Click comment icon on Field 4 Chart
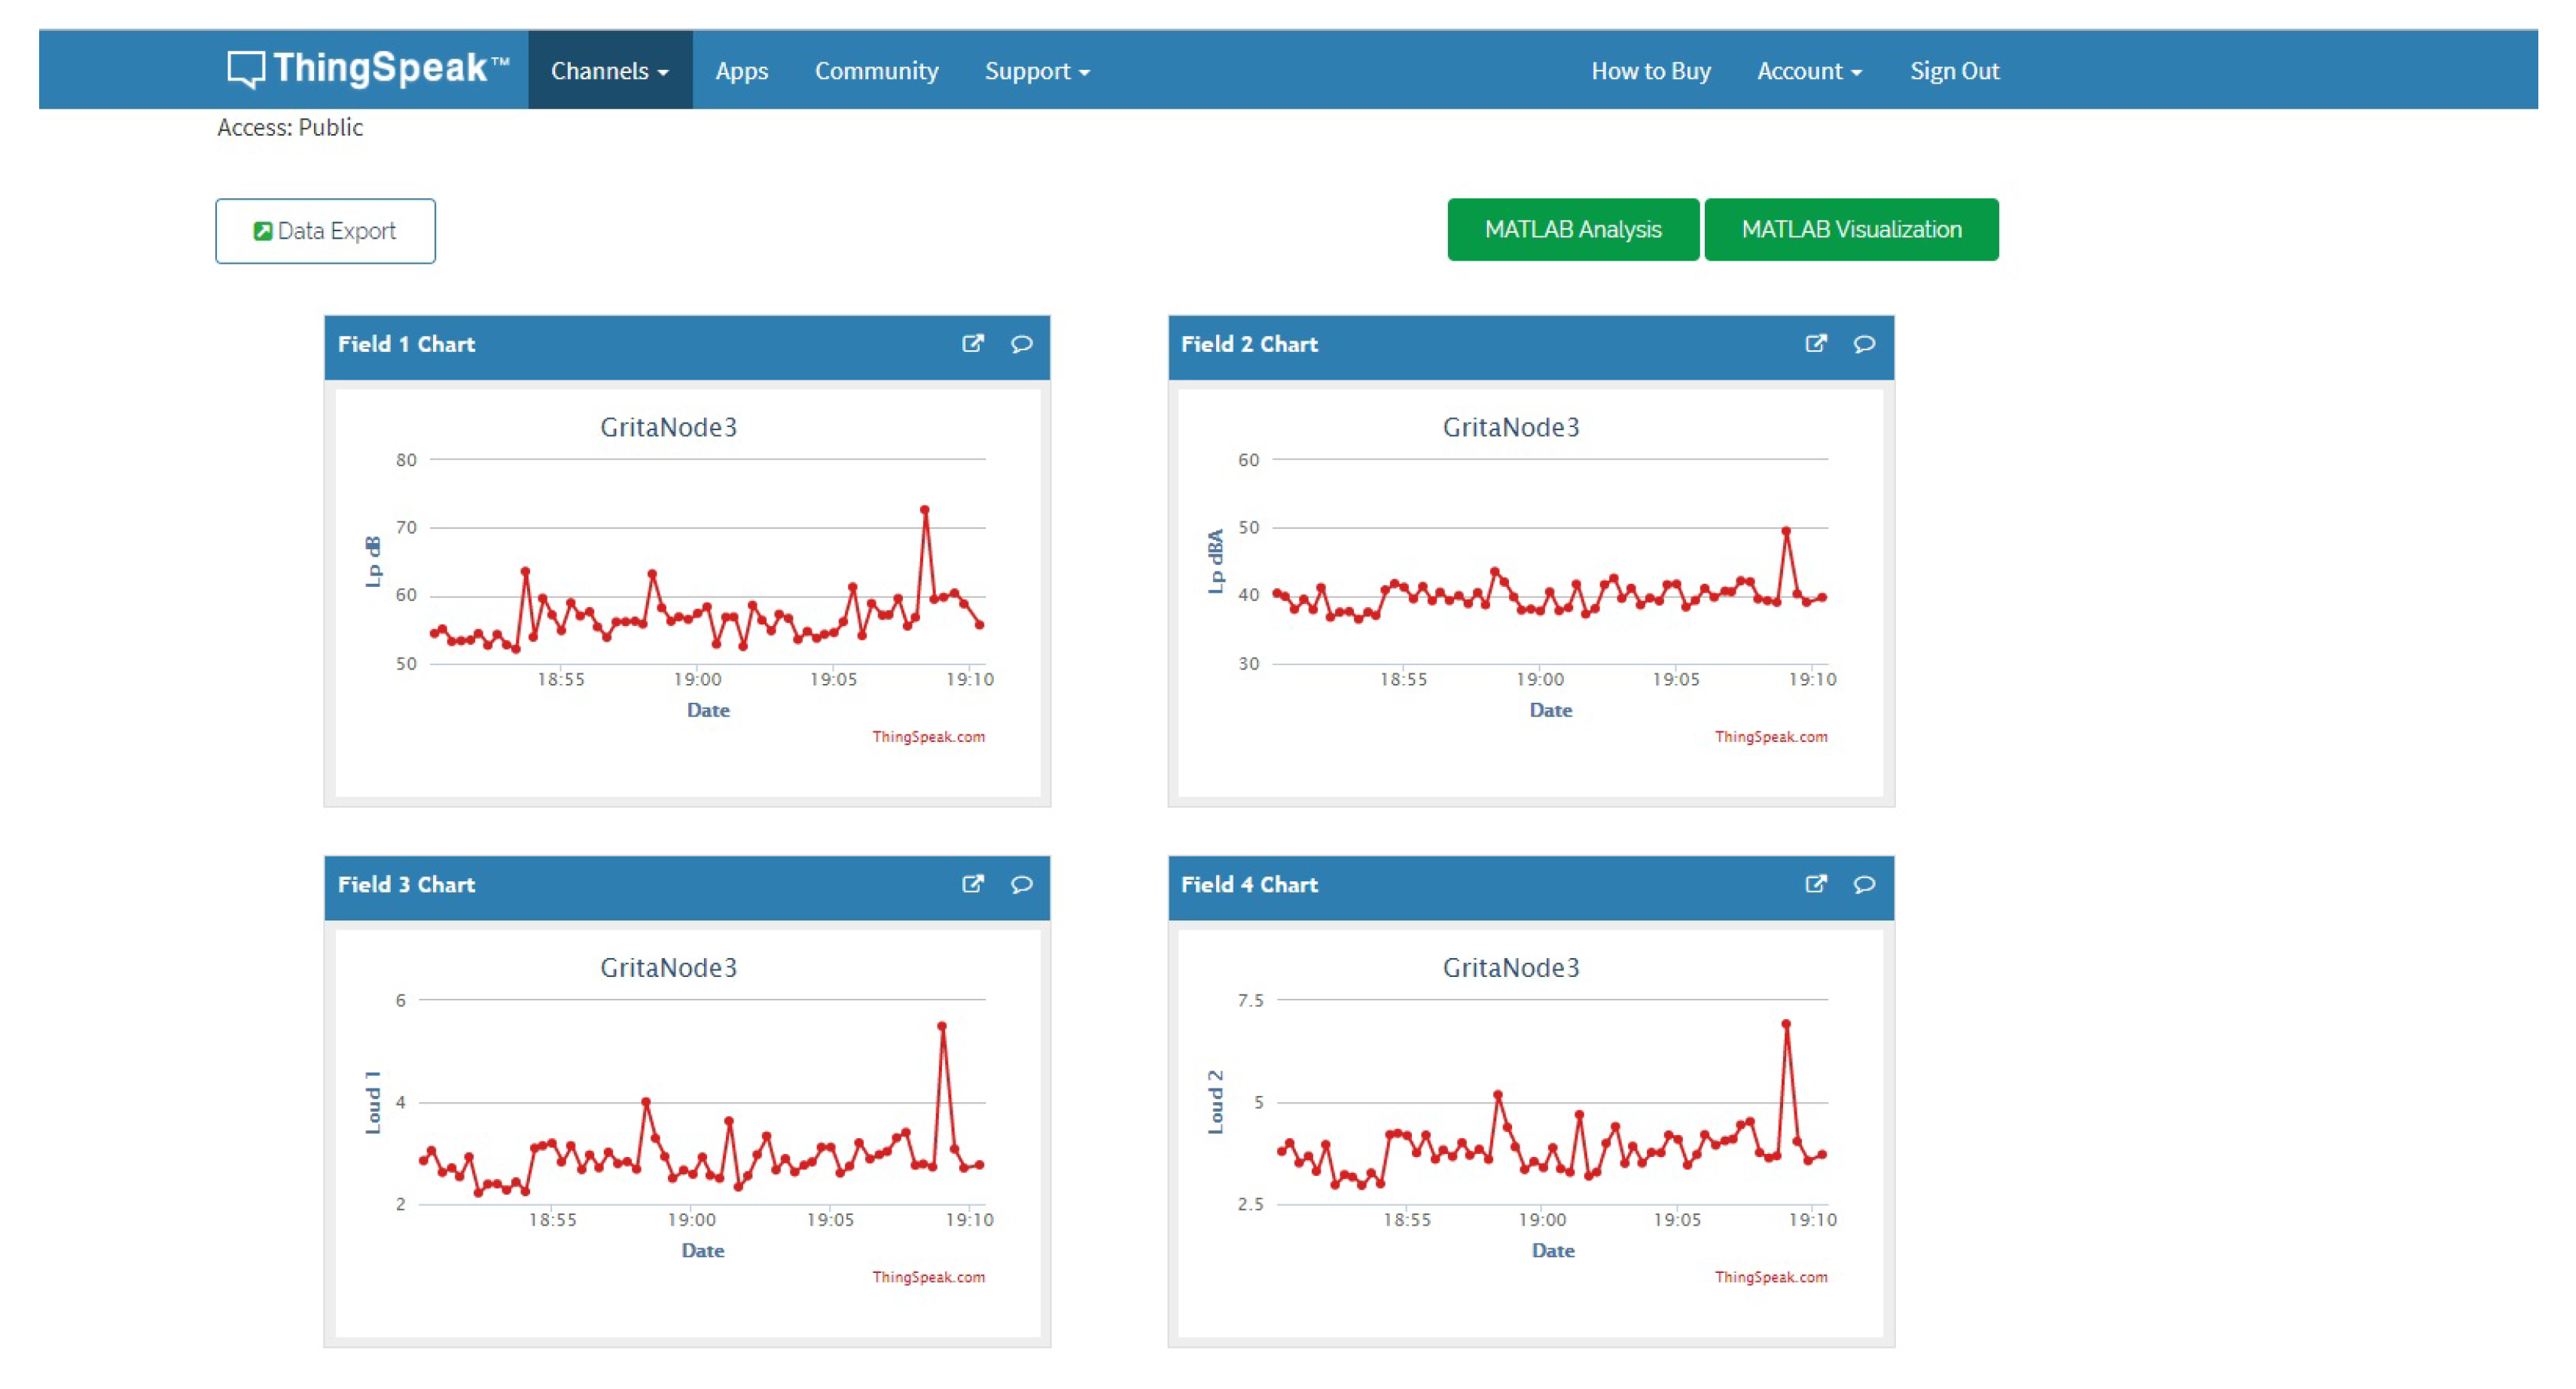The height and width of the screenshot is (1389, 2576). (x=1864, y=884)
